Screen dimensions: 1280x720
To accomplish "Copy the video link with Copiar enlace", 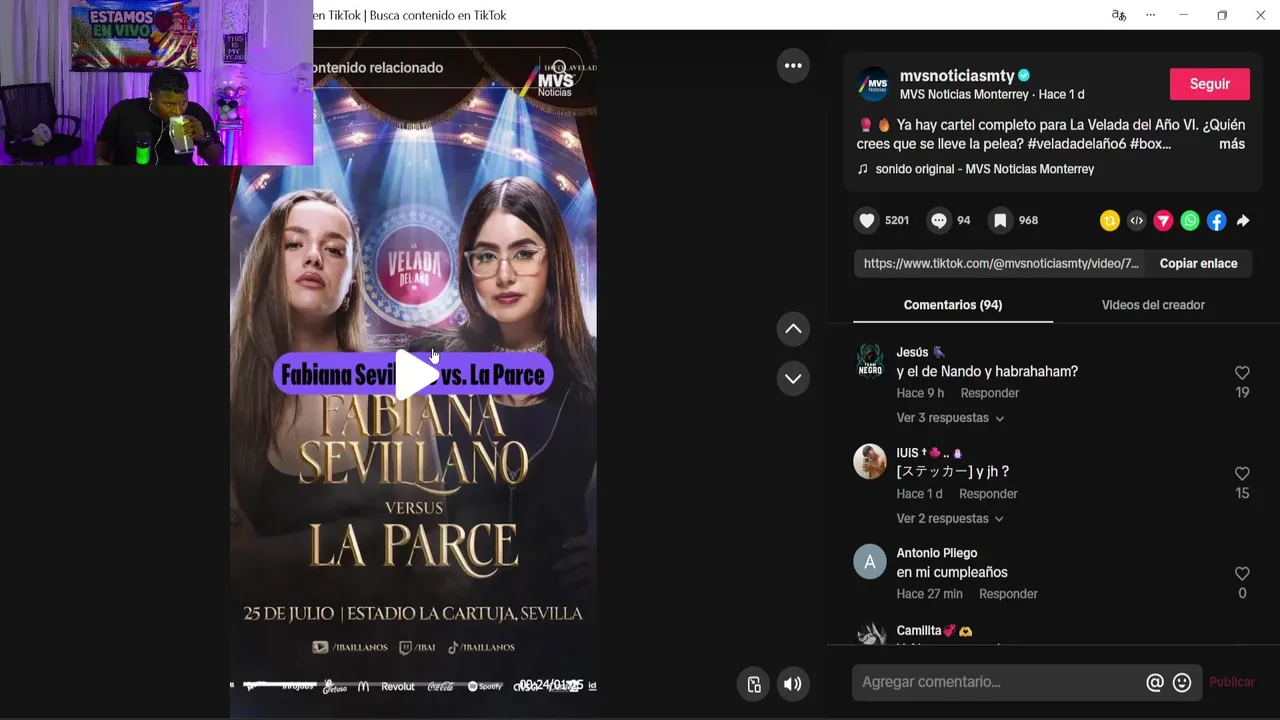I will point(1198,264).
